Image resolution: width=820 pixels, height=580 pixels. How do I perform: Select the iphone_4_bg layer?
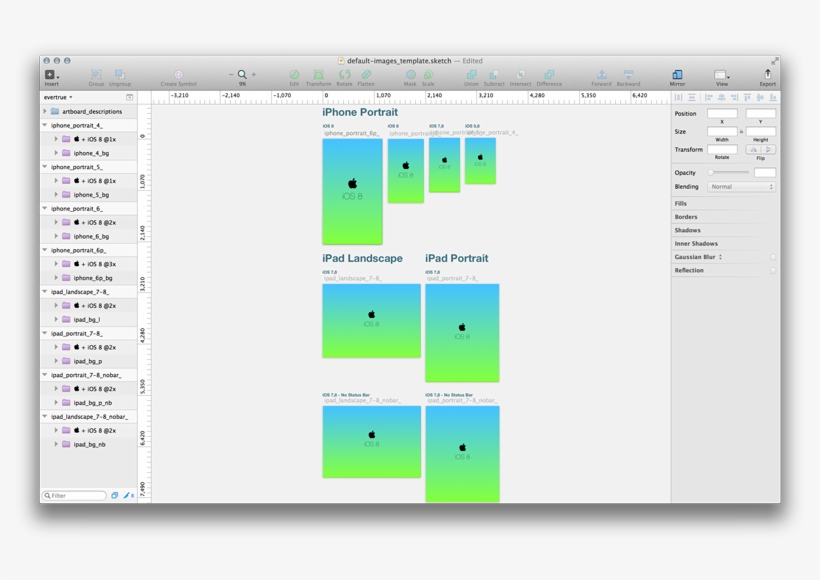coord(91,153)
